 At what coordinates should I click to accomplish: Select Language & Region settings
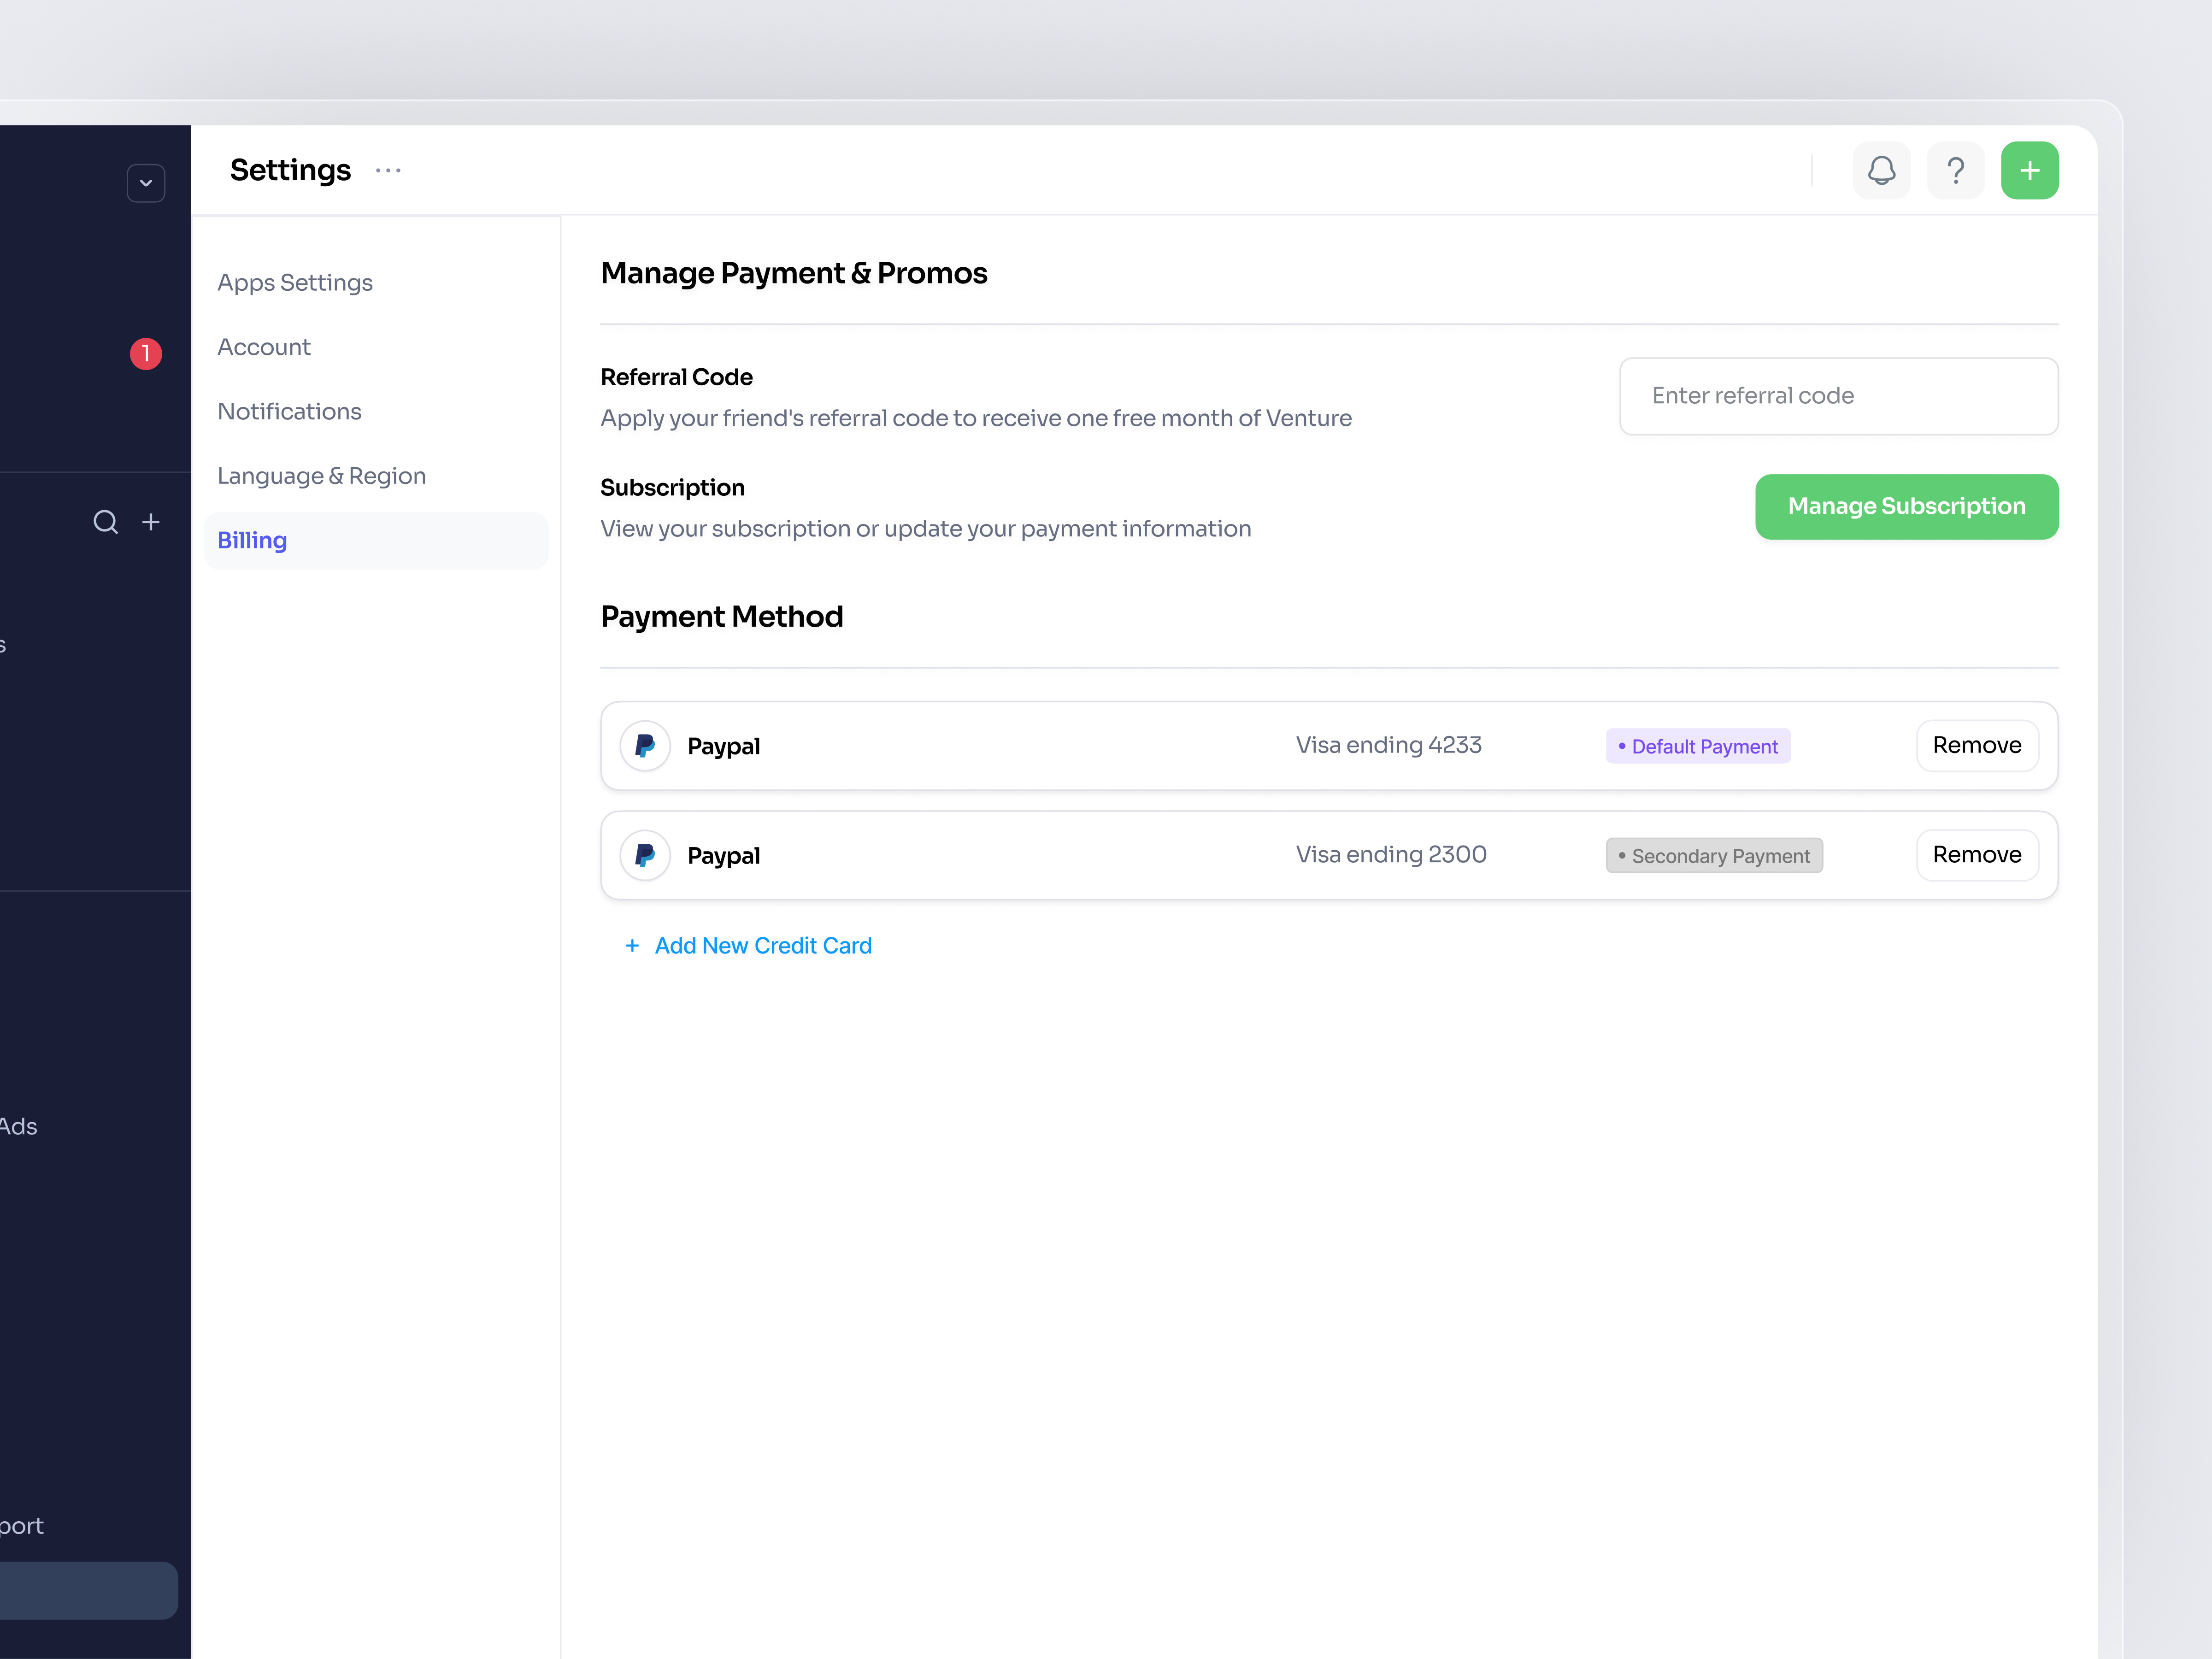click(x=322, y=475)
